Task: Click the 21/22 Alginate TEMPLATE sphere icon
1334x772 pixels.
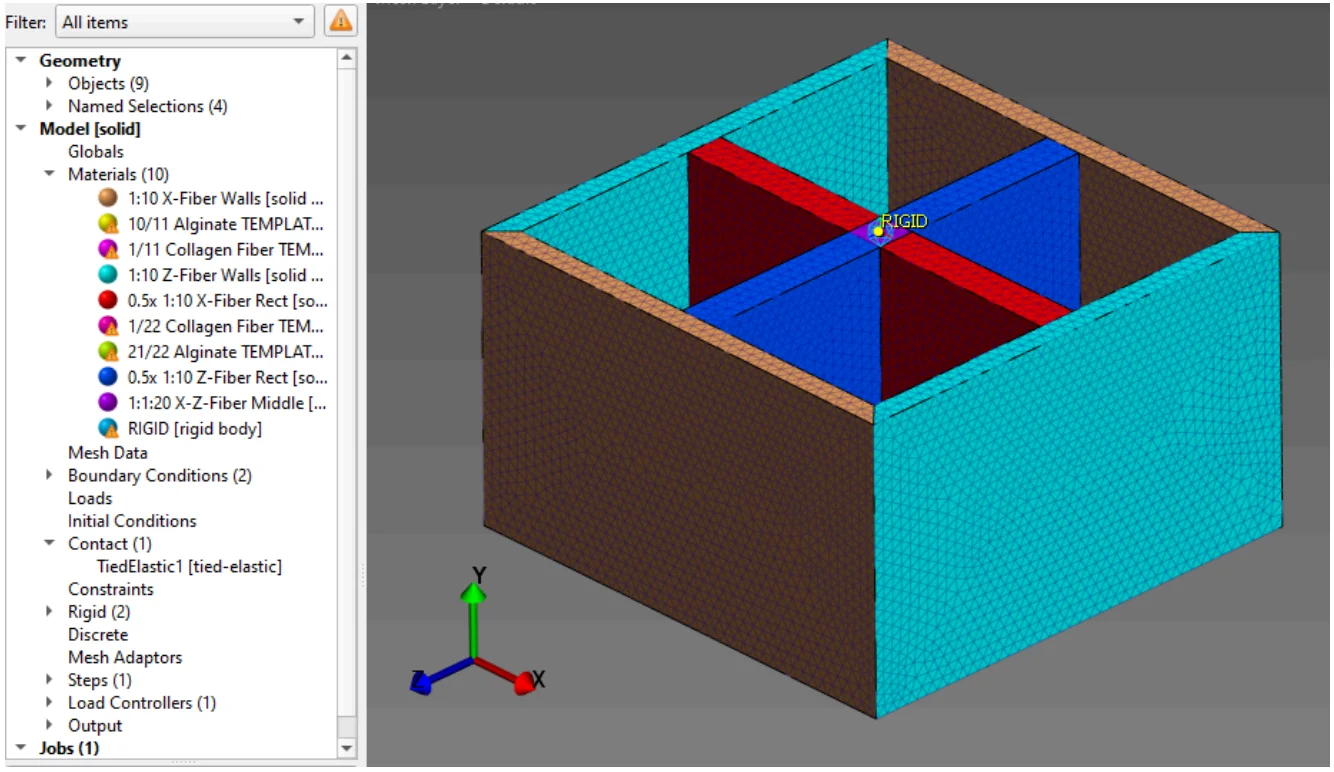Action: click(x=109, y=352)
